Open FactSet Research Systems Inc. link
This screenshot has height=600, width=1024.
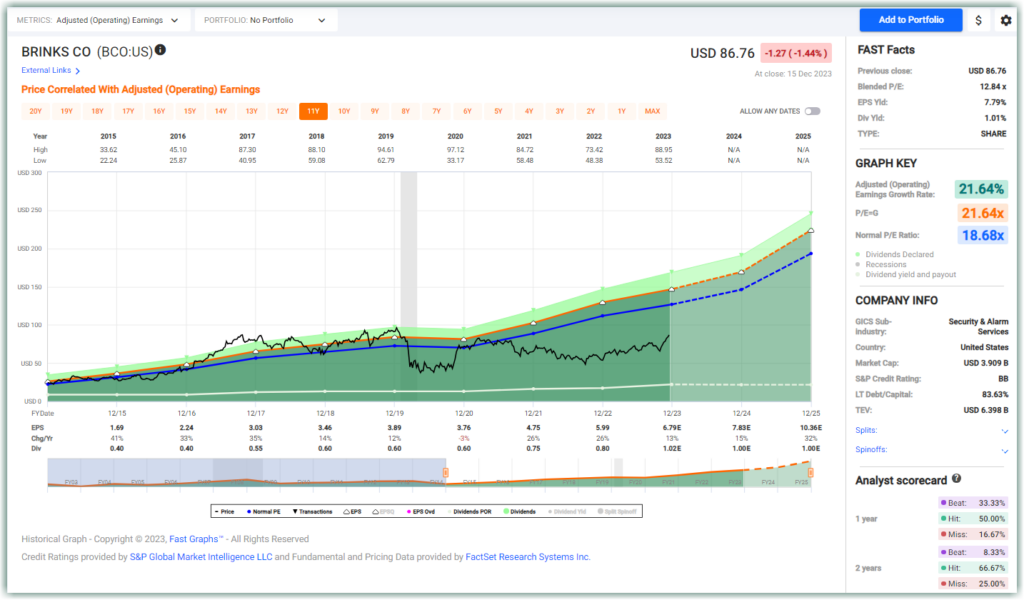528,557
